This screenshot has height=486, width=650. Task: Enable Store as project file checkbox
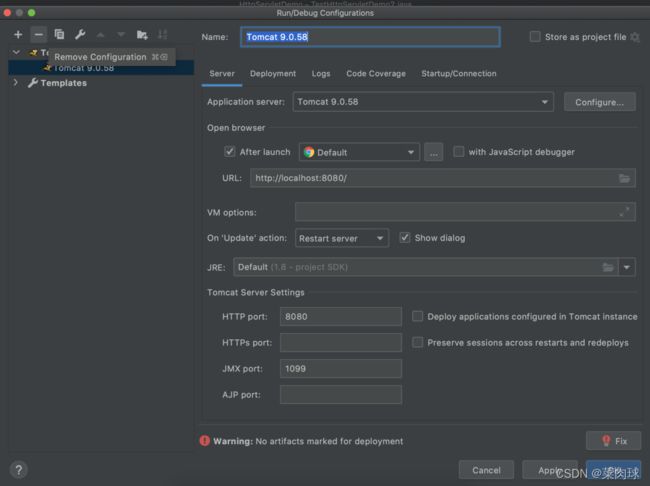point(535,37)
